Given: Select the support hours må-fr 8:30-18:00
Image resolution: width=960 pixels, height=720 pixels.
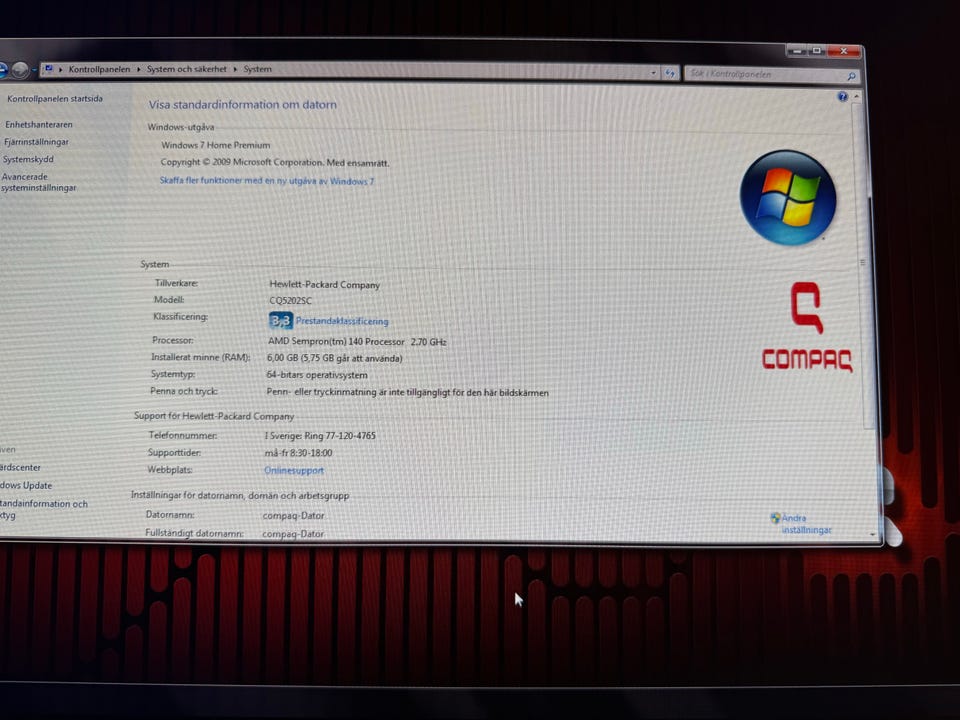Looking at the screenshot, I should pos(298,453).
